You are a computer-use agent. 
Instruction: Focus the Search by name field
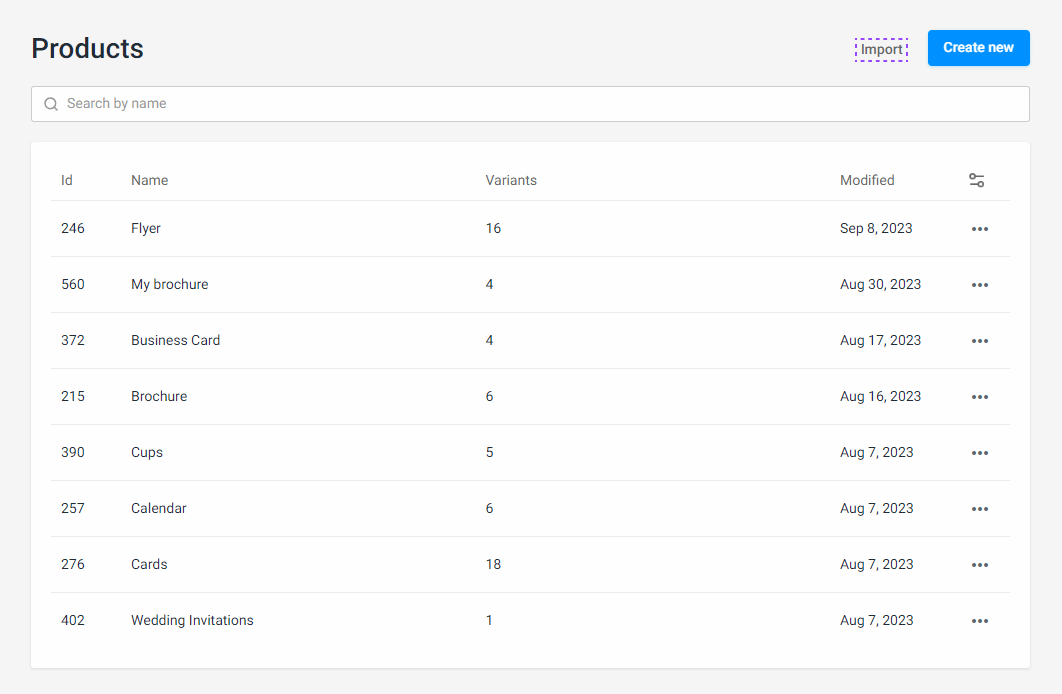[x=530, y=104]
